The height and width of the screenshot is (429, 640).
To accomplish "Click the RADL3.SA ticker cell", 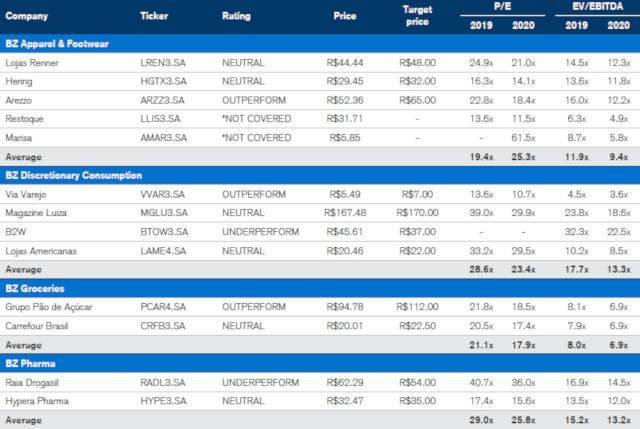I will [163, 382].
